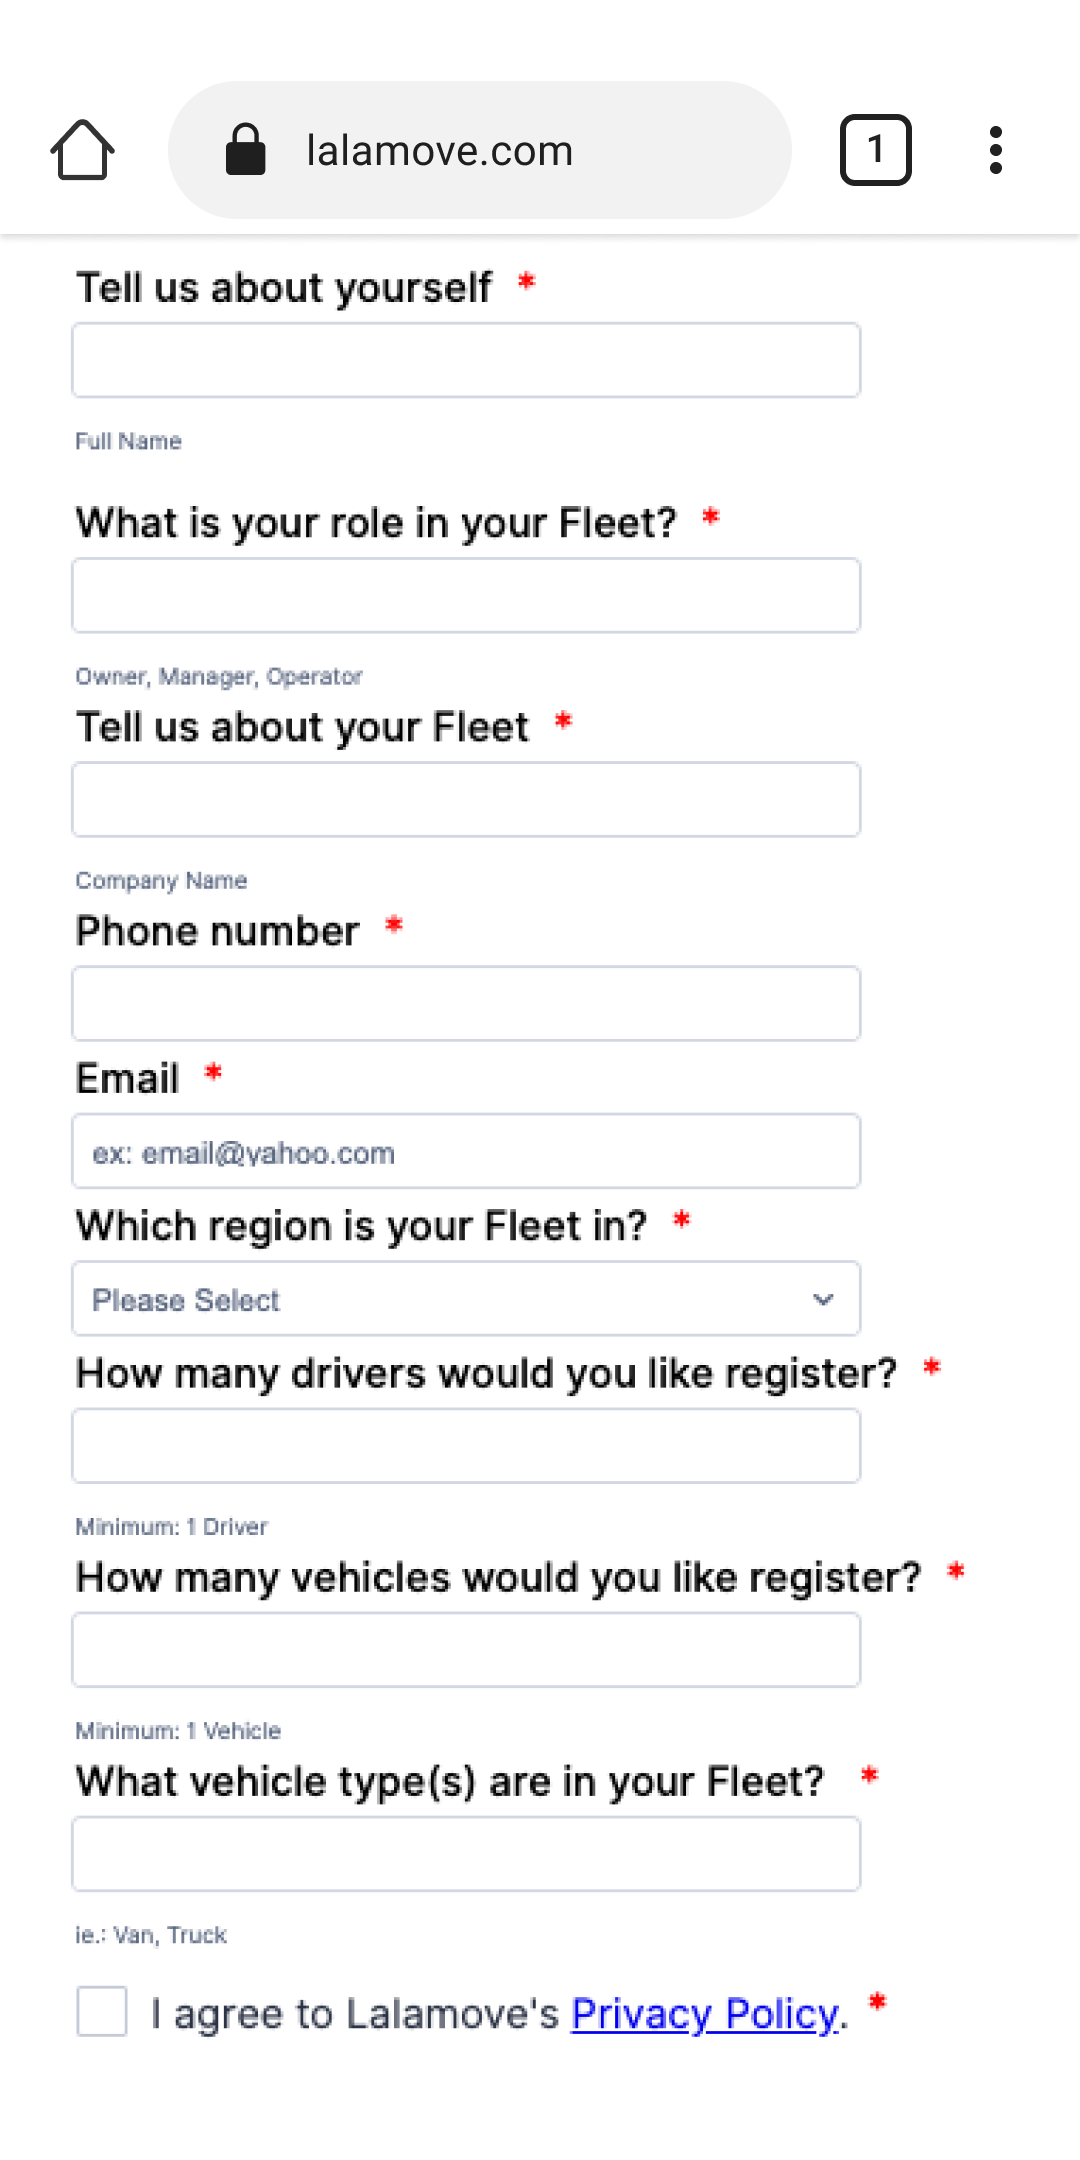Focus the Company Name input box
The width and height of the screenshot is (1080, 2160).
pos(466,799)
